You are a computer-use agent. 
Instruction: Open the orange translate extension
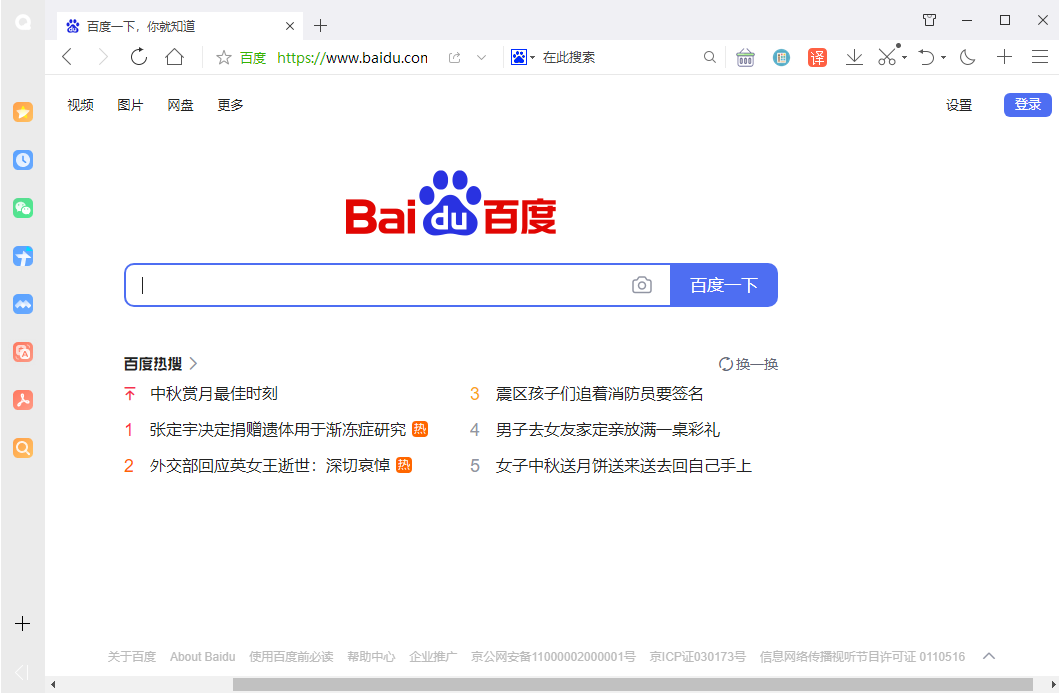817,57
